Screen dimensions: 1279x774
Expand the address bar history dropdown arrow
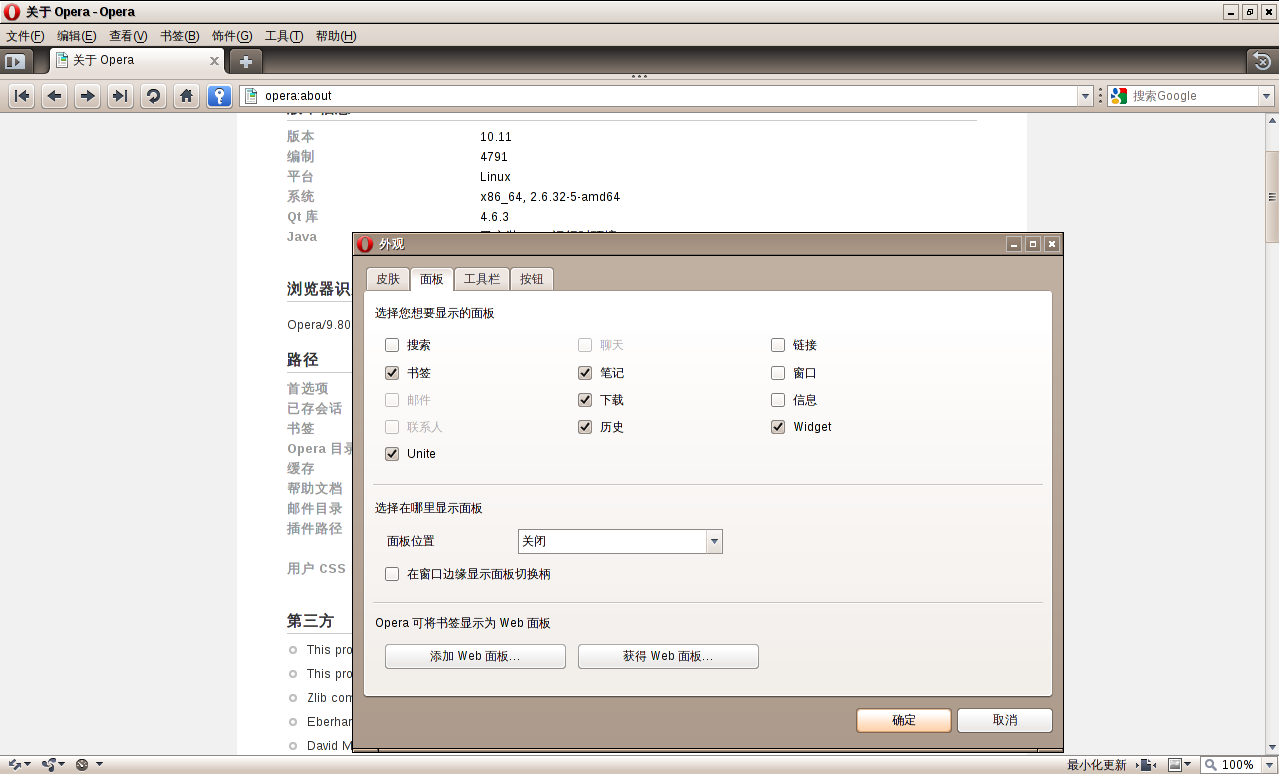tap(1085, 96)
